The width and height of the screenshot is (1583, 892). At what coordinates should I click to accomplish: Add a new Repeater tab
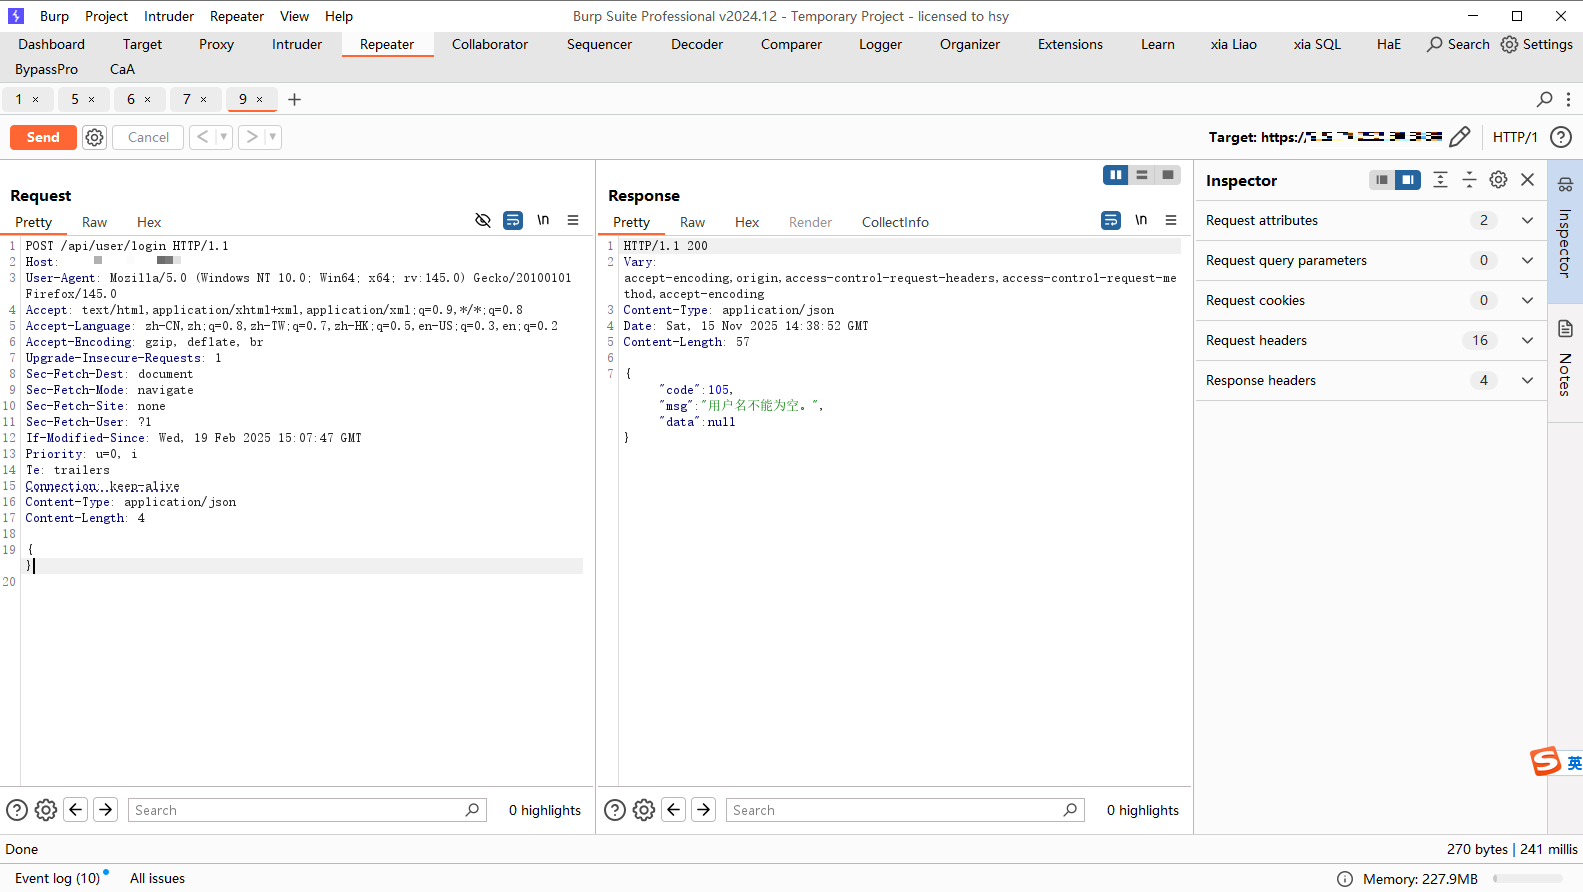click(x=294, y=99)
